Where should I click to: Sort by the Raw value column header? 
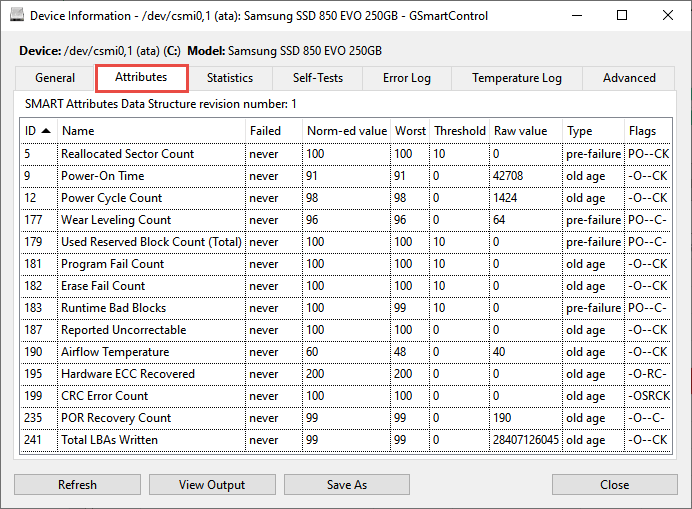(x=526, y=131)
